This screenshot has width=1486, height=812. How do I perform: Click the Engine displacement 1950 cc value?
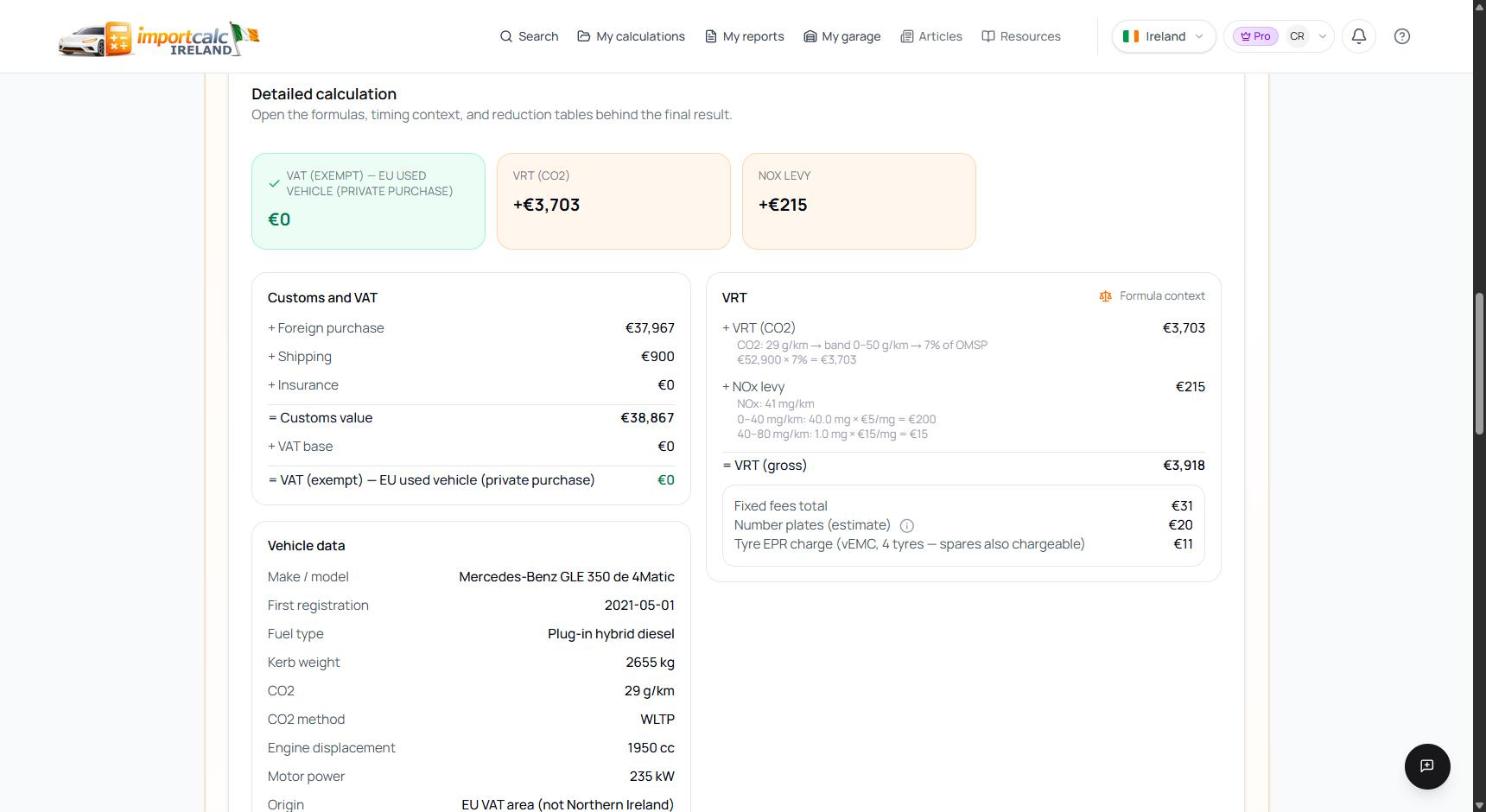pyautogui.click(x=651, y=748)
